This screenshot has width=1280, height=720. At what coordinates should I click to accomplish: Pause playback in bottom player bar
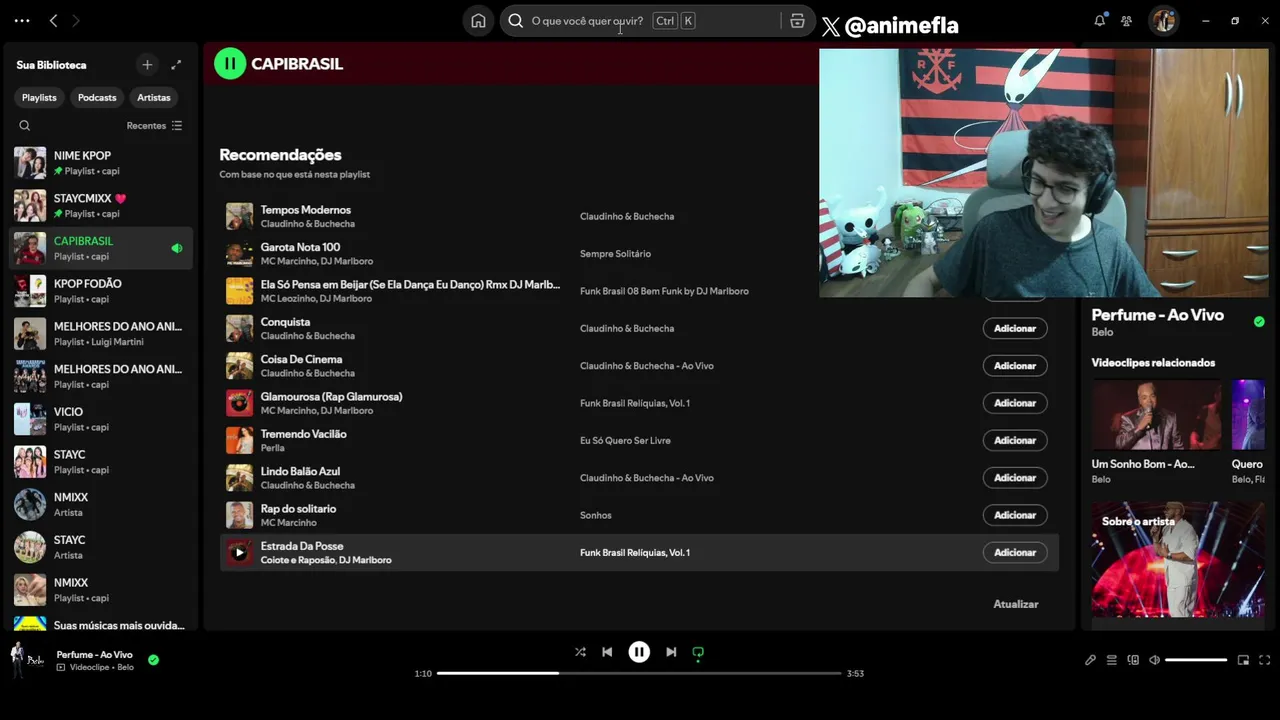(x=639, y=652)
